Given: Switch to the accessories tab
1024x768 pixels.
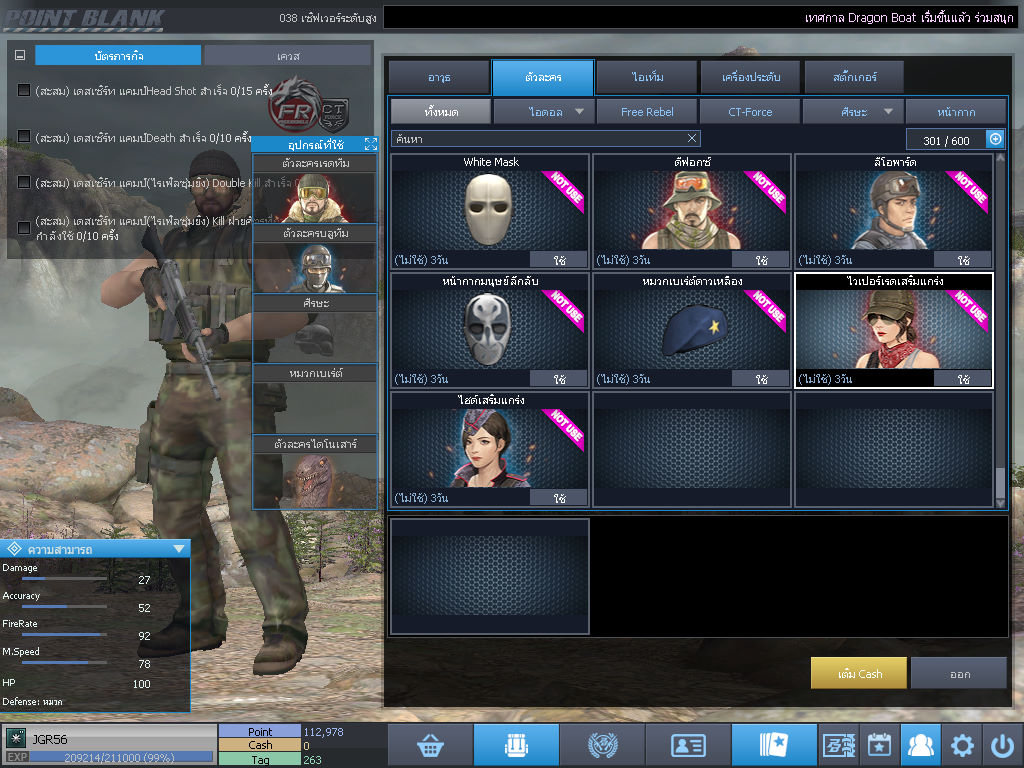Looking at the screenshot, I should tap(750, 77).
